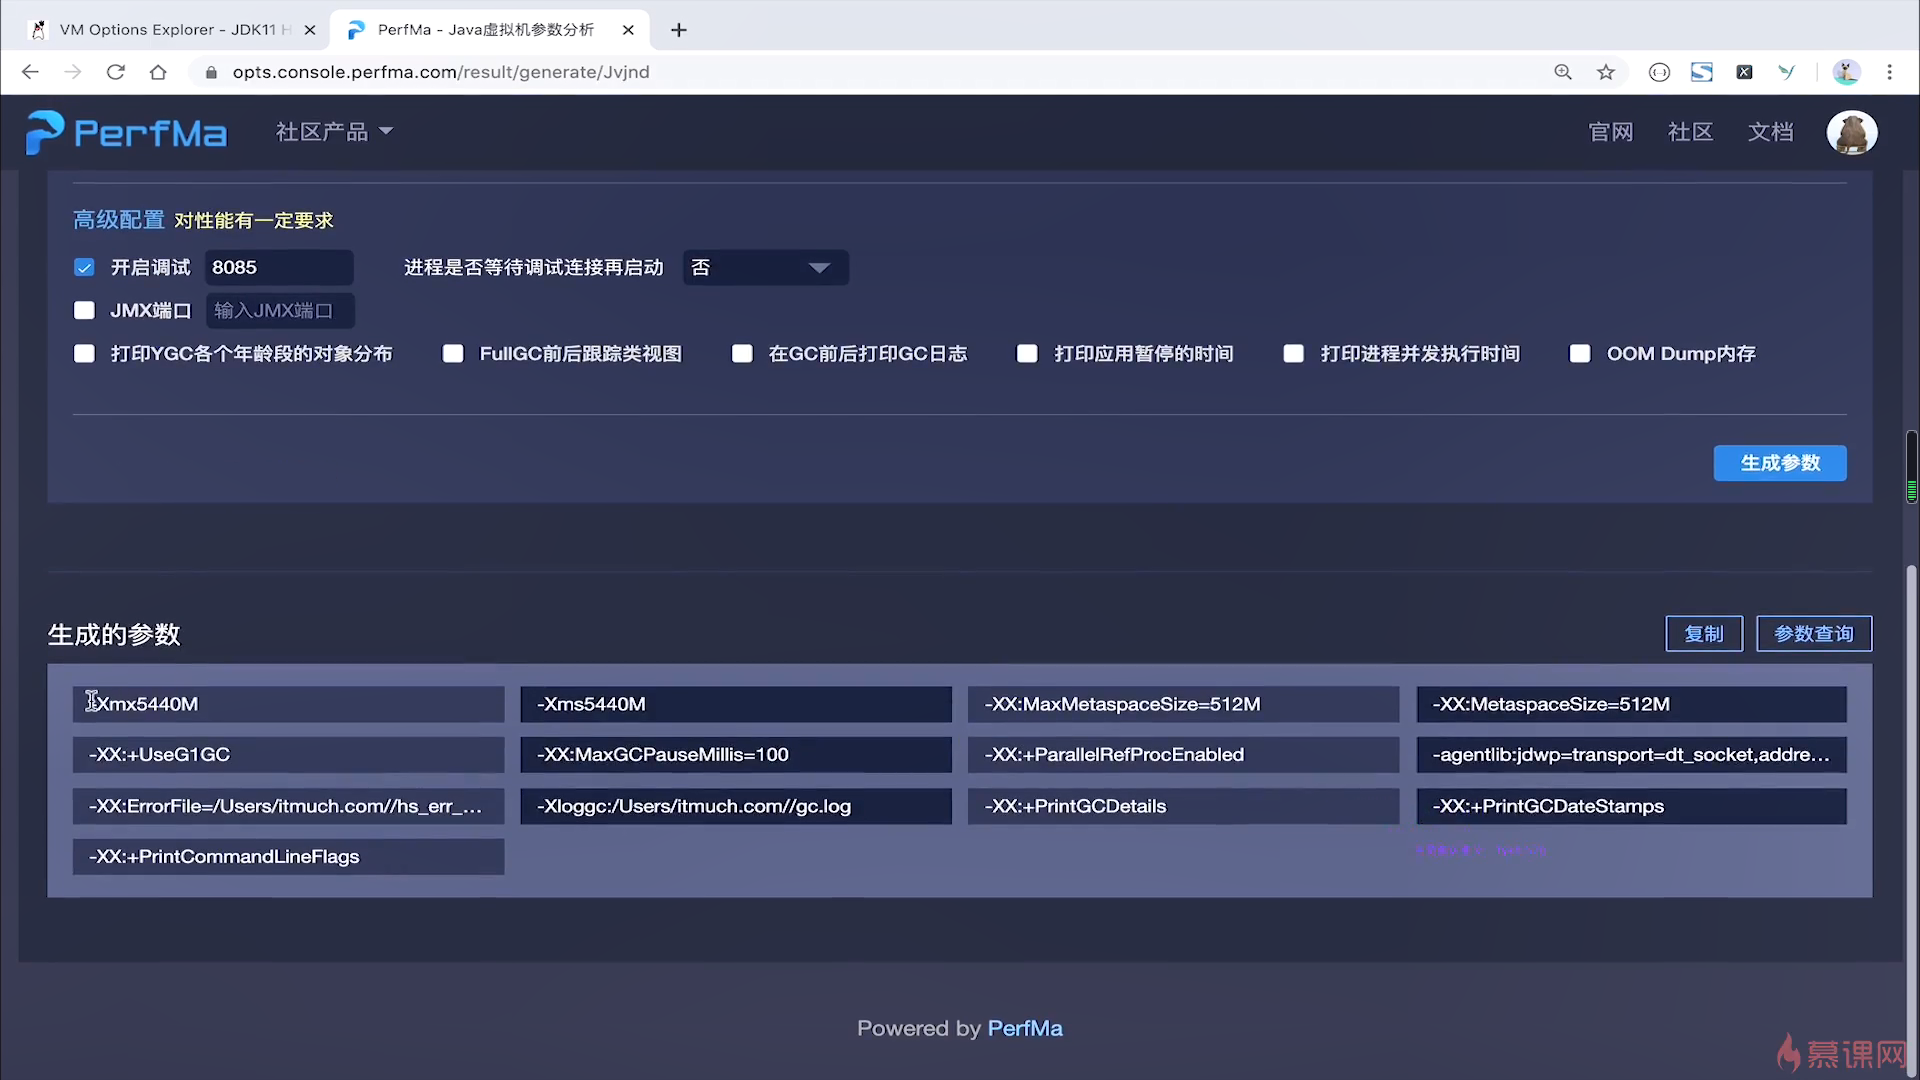This screenshot has width=1920, height=1080.
Task: Open Chrome three-dot menu
Action: (x=1889, y=72)
